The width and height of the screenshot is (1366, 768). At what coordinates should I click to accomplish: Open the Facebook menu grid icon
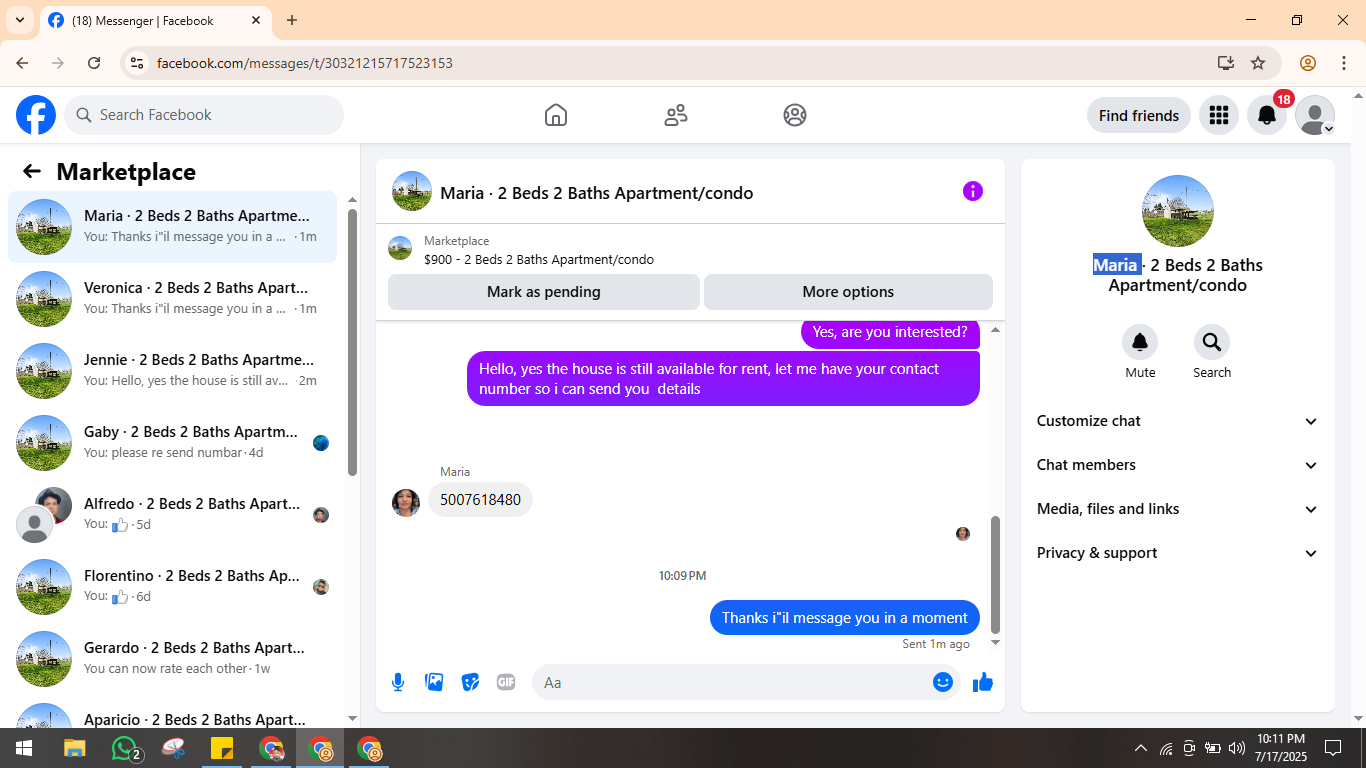coord(1218,115)
